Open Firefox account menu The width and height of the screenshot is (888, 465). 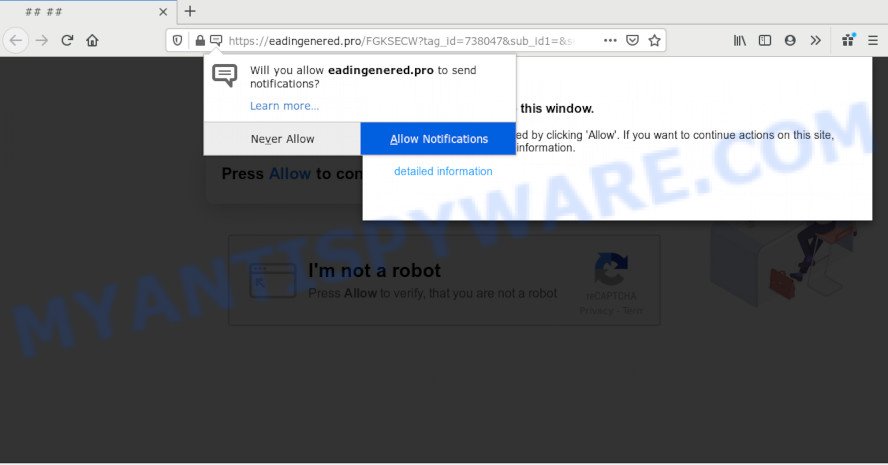point(790,41)
